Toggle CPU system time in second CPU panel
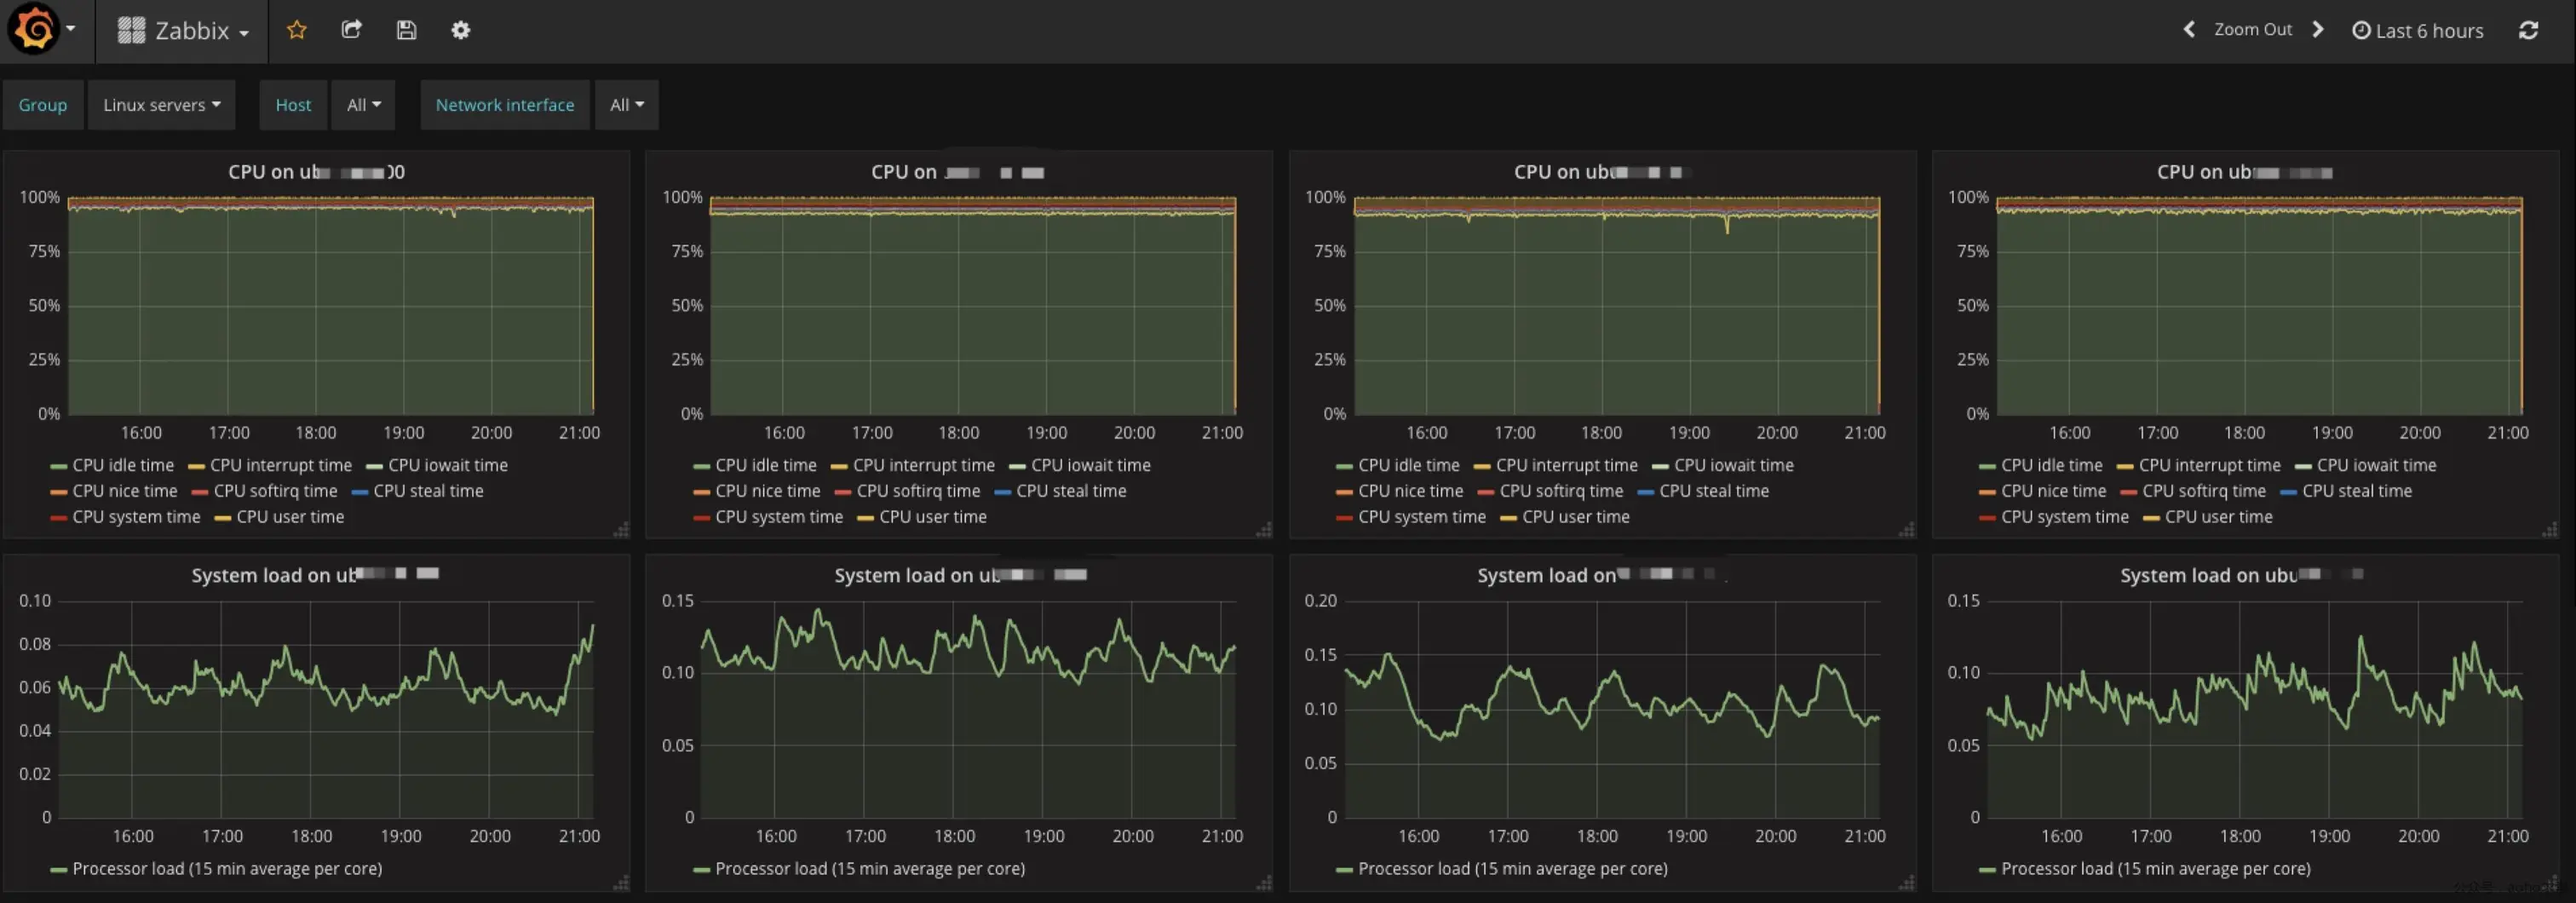Screen dimensions: 2576x903 click(x=779, y=517)
